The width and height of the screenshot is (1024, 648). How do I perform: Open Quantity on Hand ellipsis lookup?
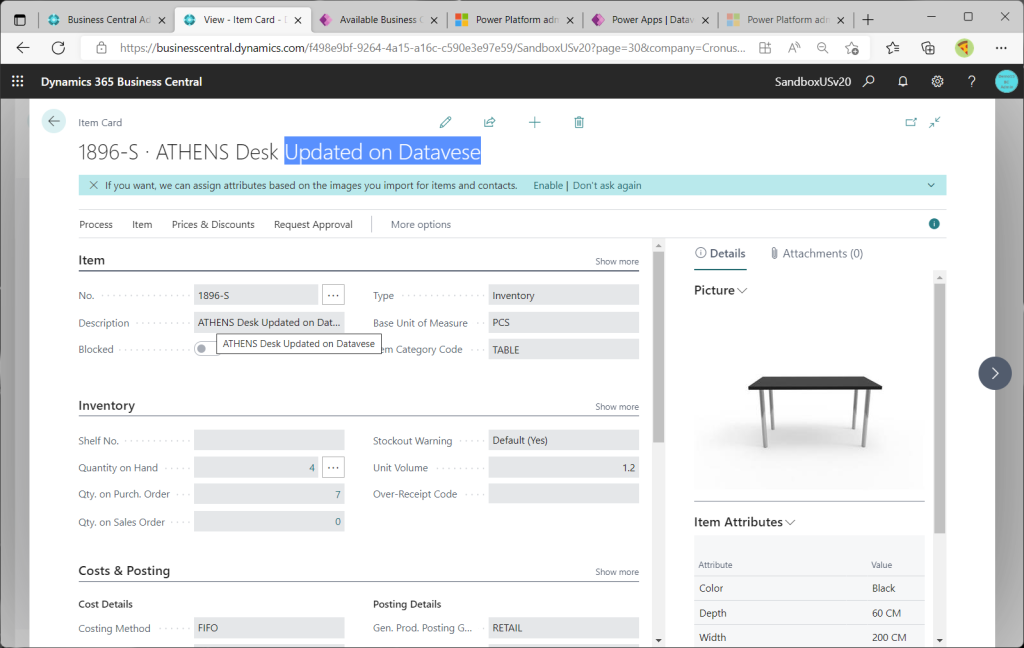(x=333, y=467)
